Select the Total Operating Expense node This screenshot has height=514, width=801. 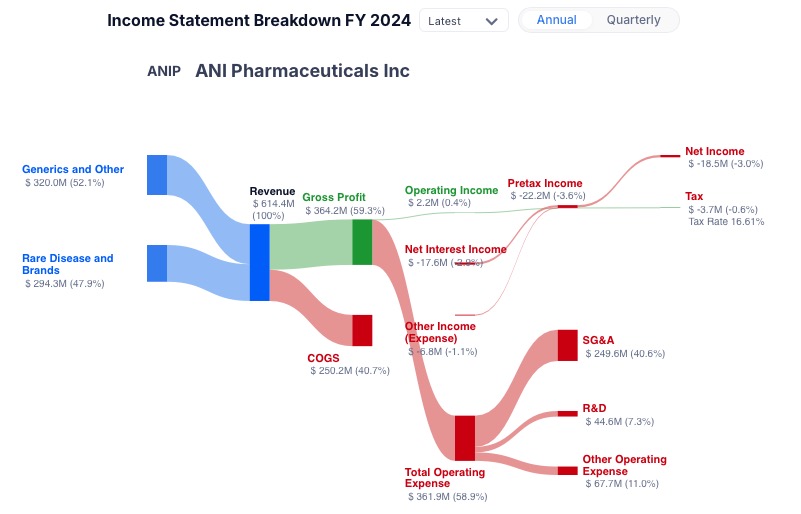pyautogui.click(x=465, y=437)
